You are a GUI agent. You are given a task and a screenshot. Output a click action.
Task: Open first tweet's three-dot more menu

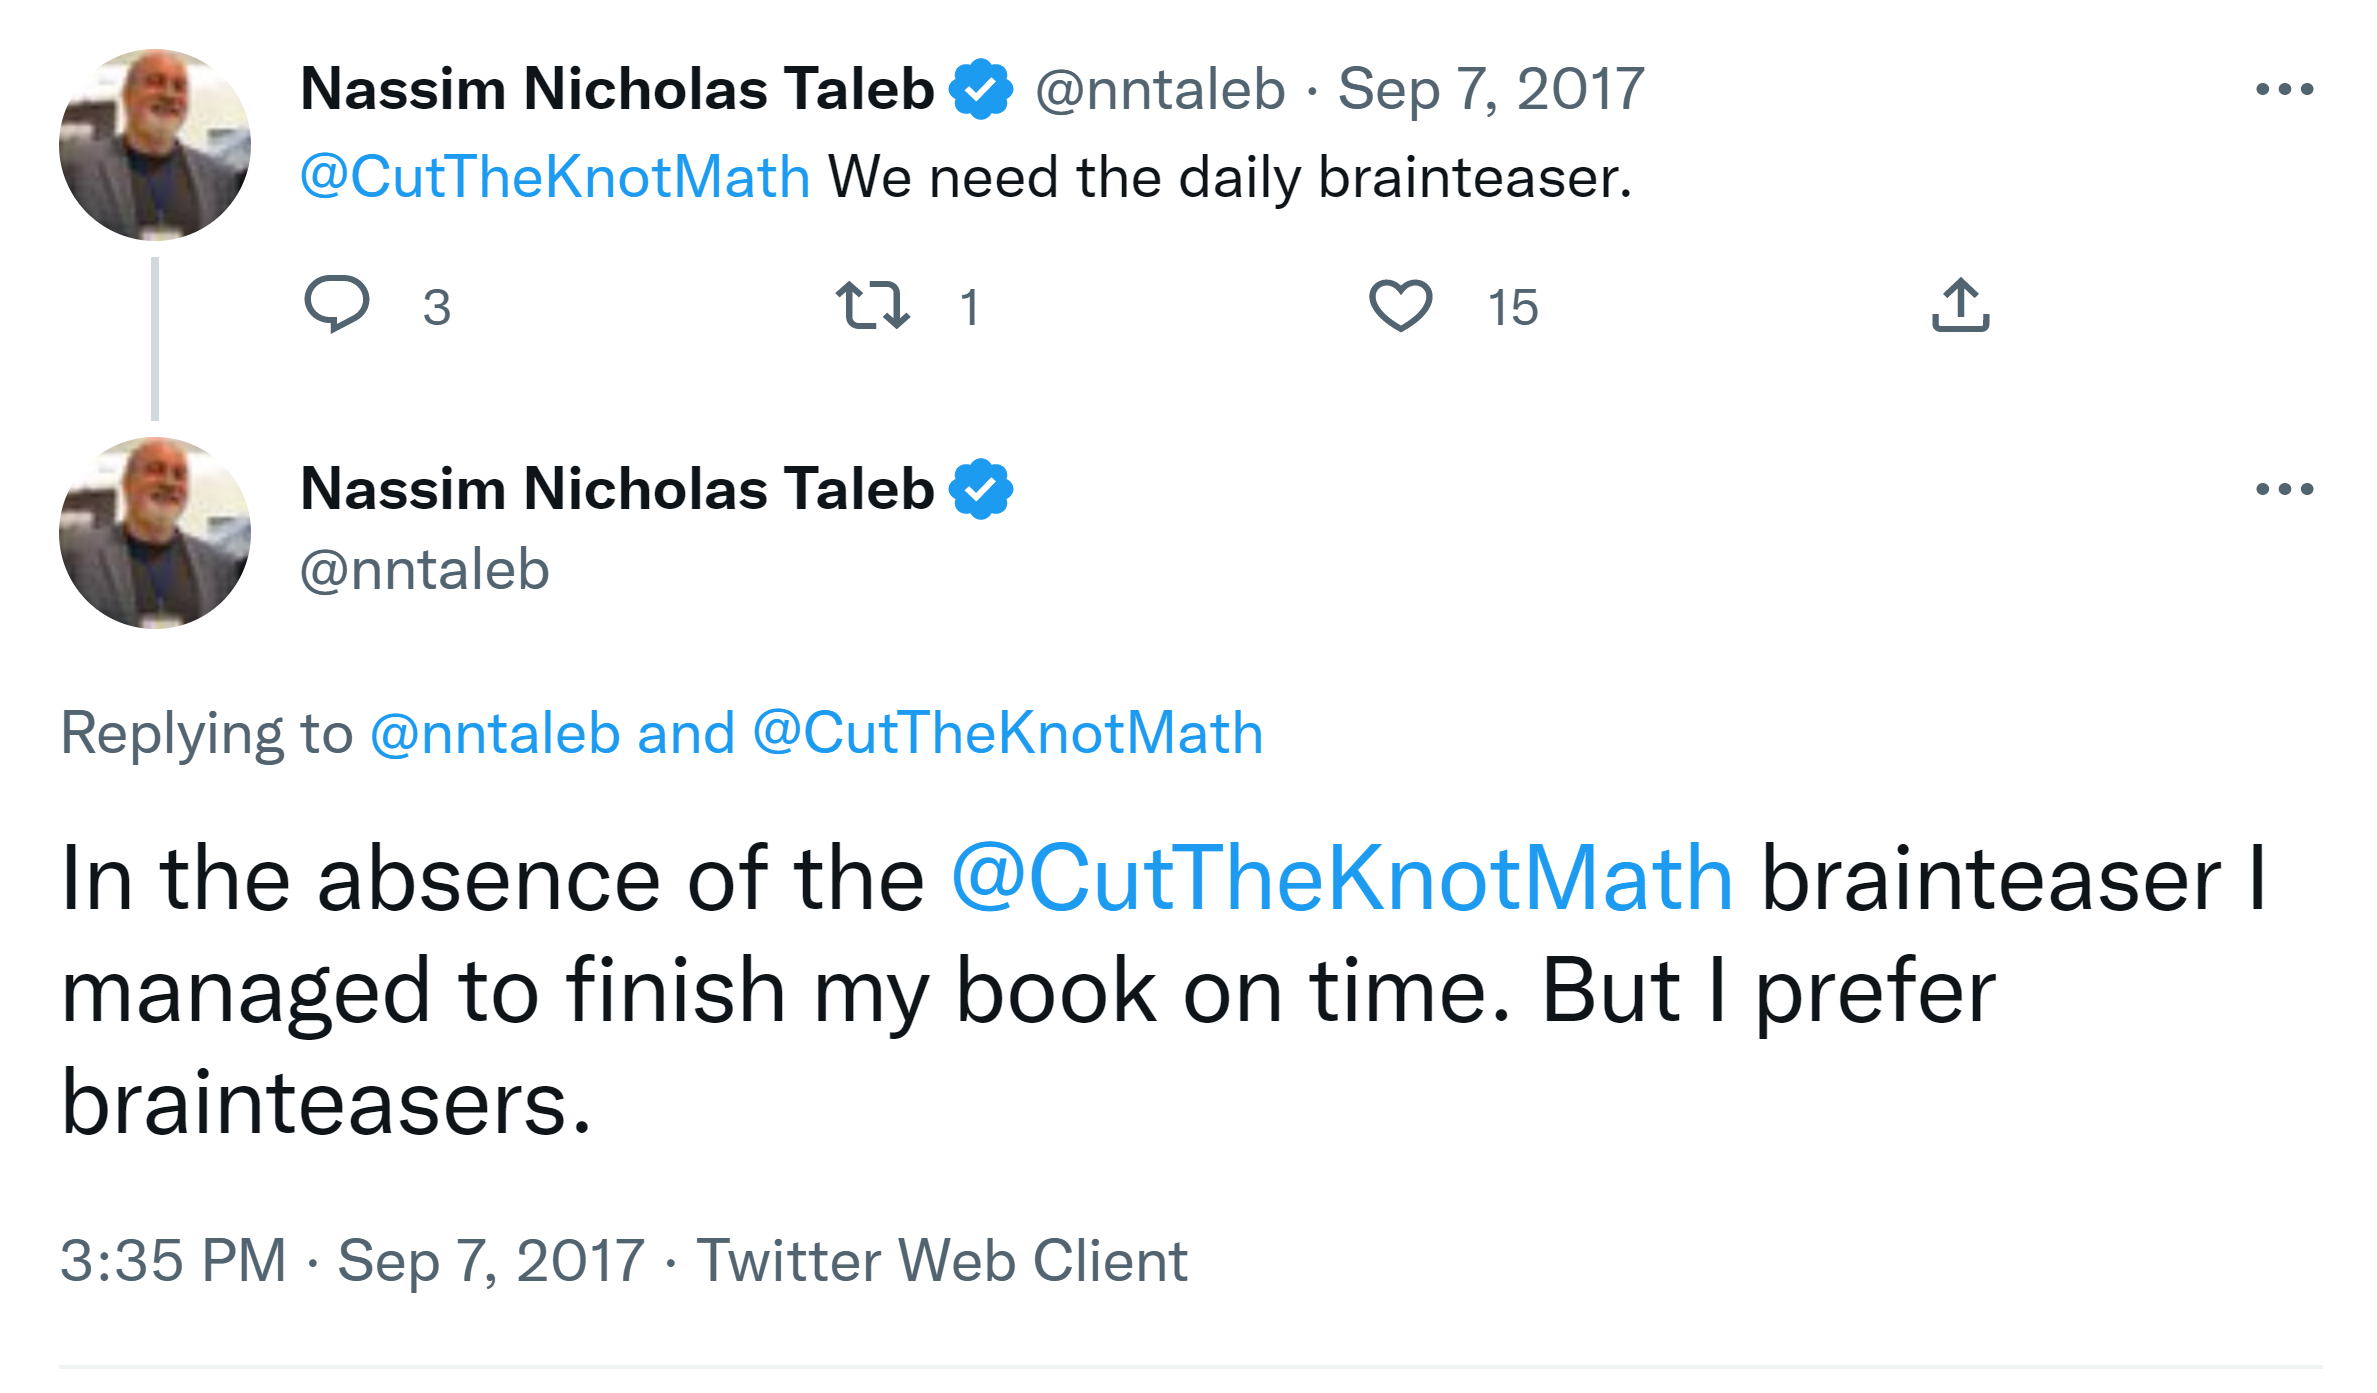tap(2284, 90)
